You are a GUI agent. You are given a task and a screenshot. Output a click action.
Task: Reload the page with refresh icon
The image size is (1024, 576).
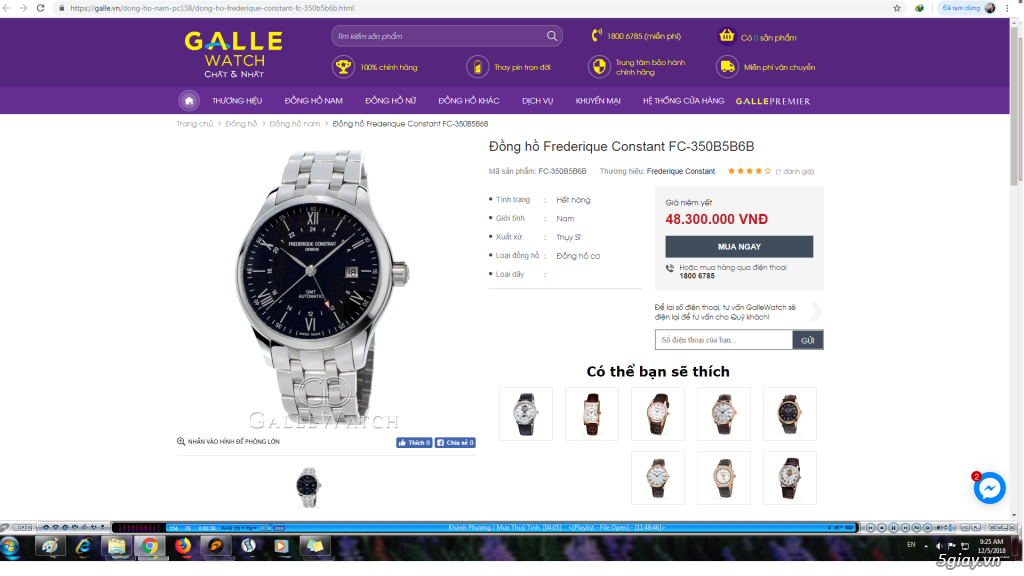40,8
